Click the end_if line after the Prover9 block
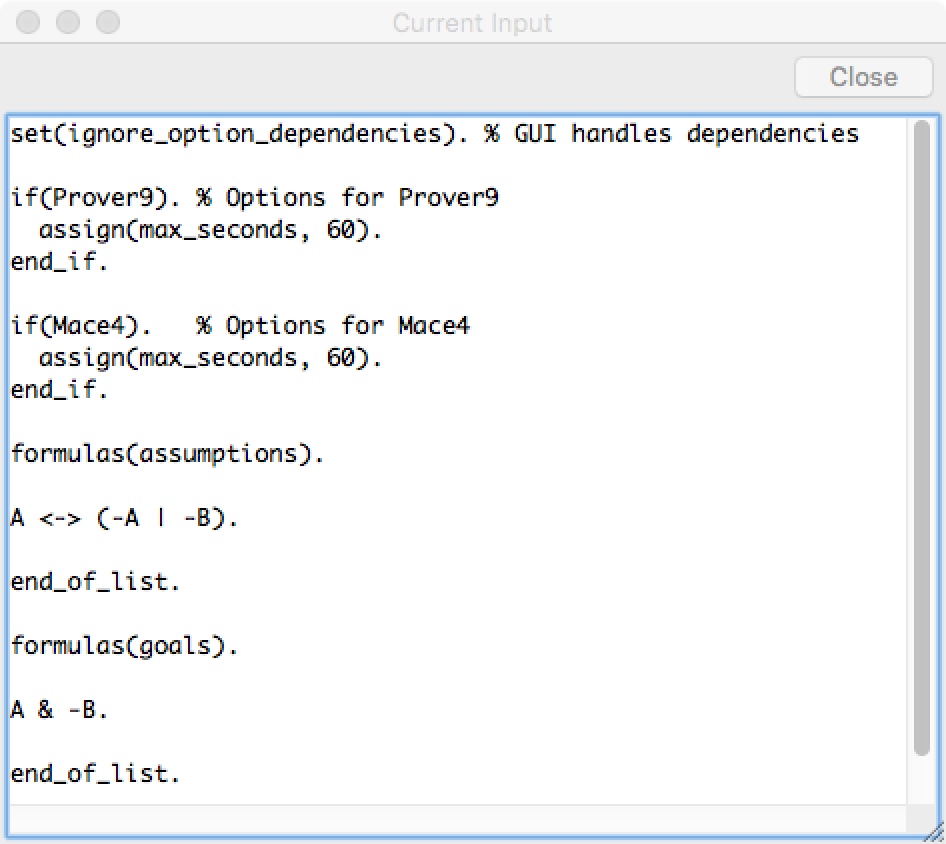 click(58, 262)
